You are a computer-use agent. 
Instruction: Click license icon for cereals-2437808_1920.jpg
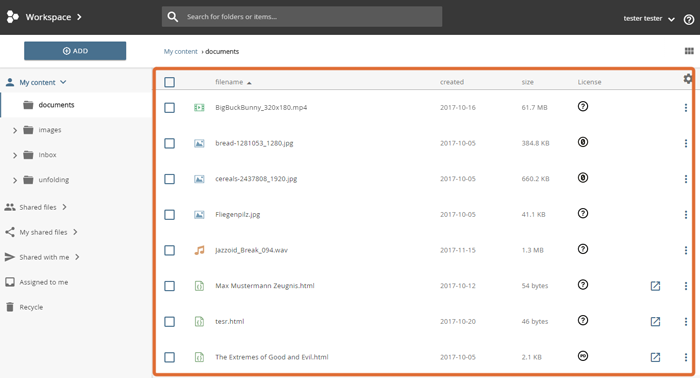(583, 178)
